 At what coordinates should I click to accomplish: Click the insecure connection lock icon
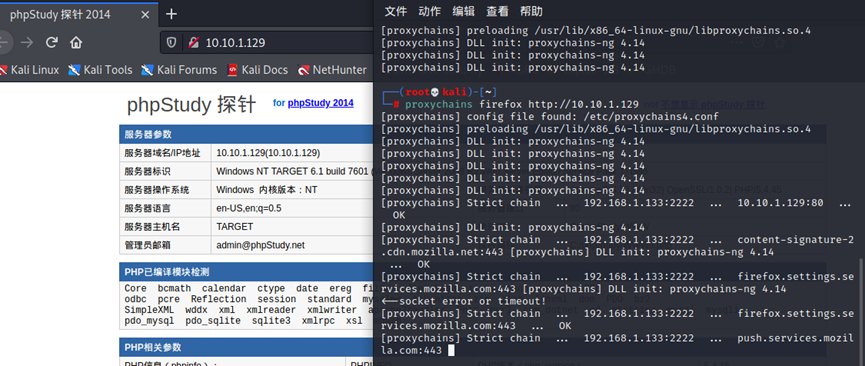pyautogui.click(x=193, y=43)
